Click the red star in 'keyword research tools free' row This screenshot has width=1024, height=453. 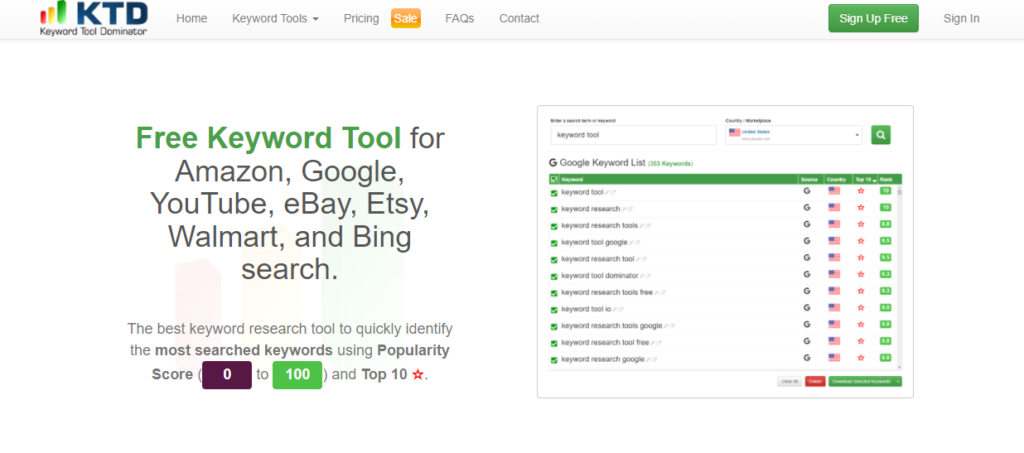[x=861, y=291]
